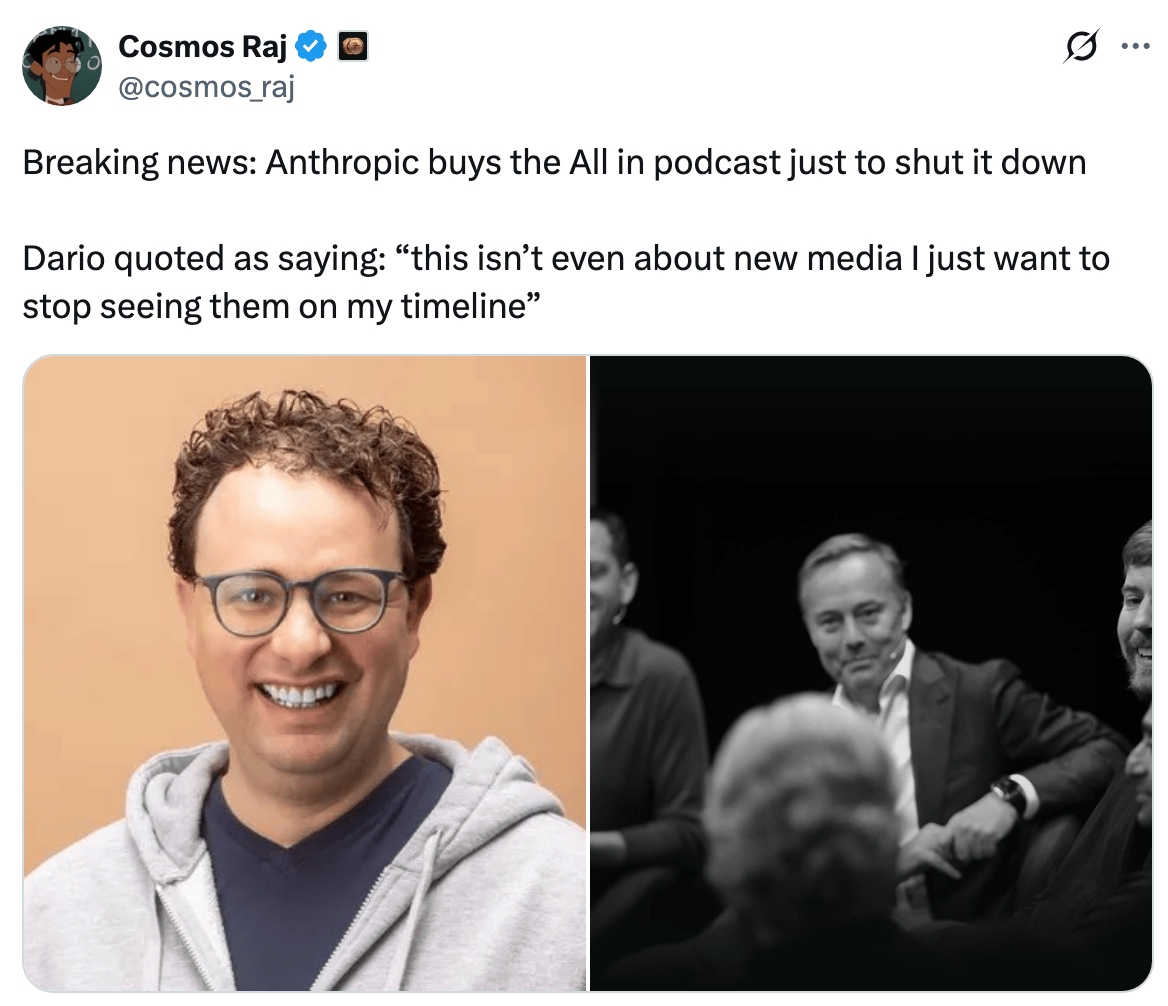The width and height of the screenshot is (1168, 1006).
Task: Open the left photo with peach background
Action: 305,673
